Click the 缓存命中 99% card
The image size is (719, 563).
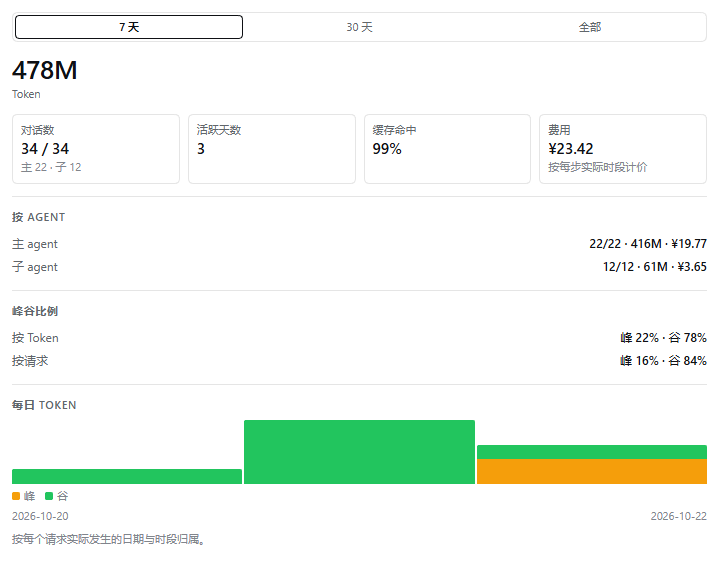click(x=448, y=149)
